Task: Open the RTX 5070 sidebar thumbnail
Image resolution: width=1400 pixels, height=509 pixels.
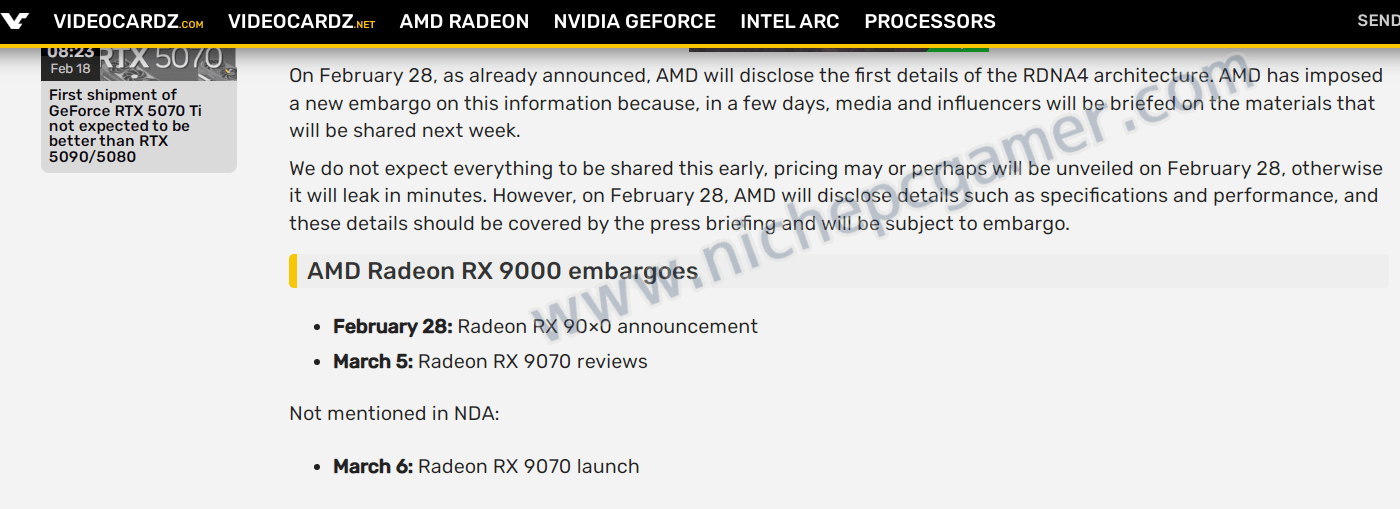Action: [139, 63]
